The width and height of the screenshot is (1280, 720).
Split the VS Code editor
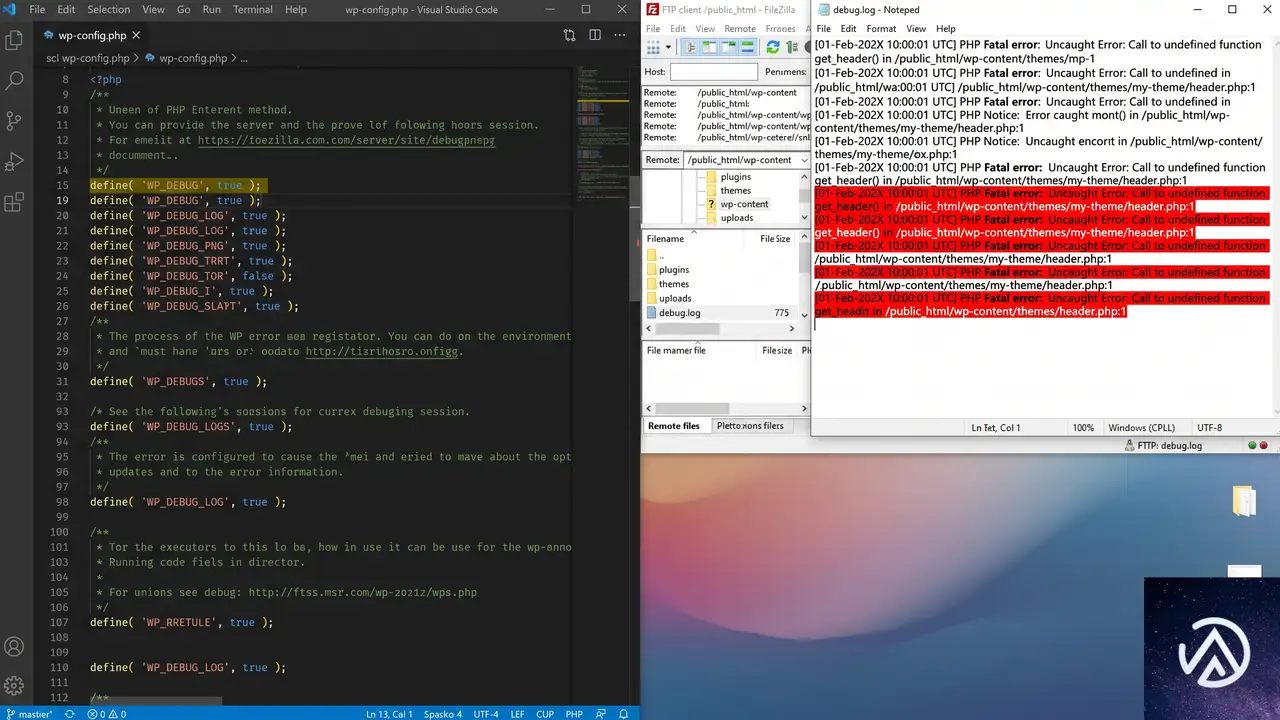594,35
